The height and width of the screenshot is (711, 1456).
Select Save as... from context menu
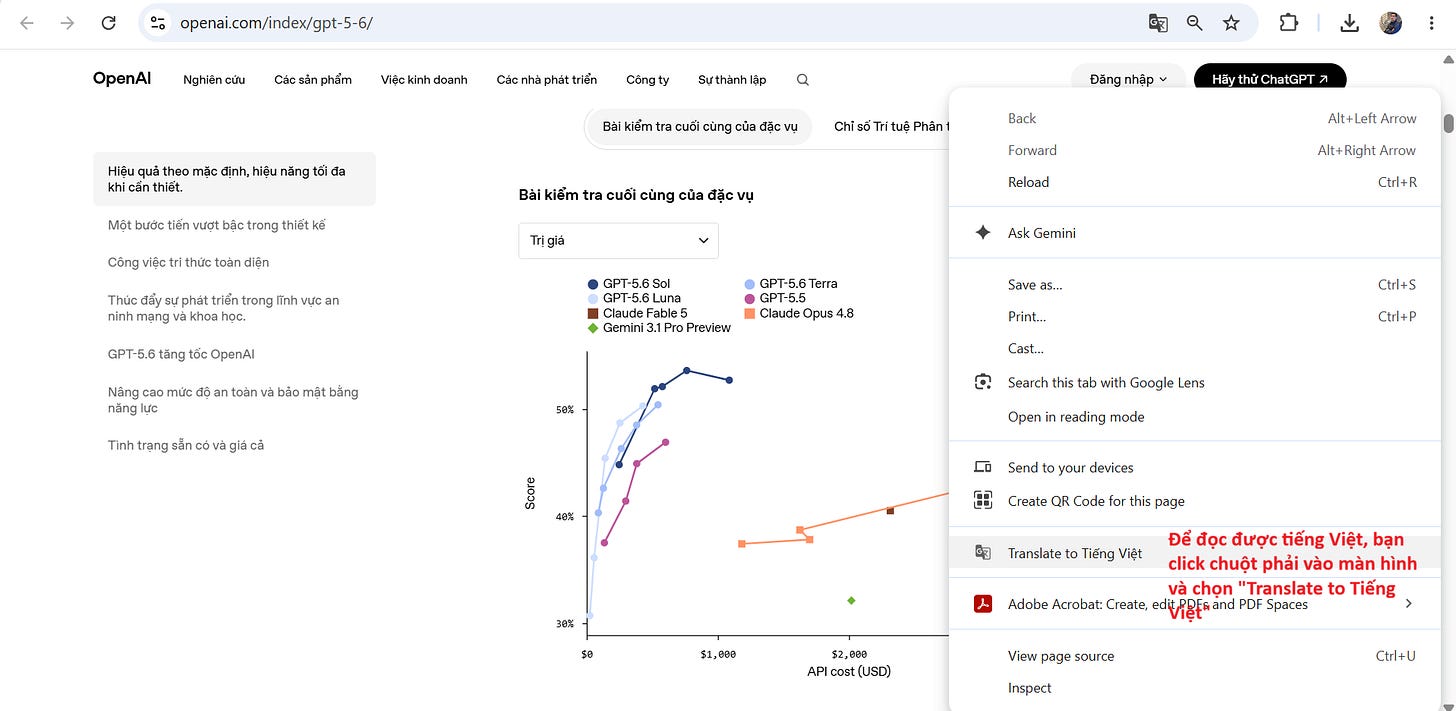(1195, 285)
